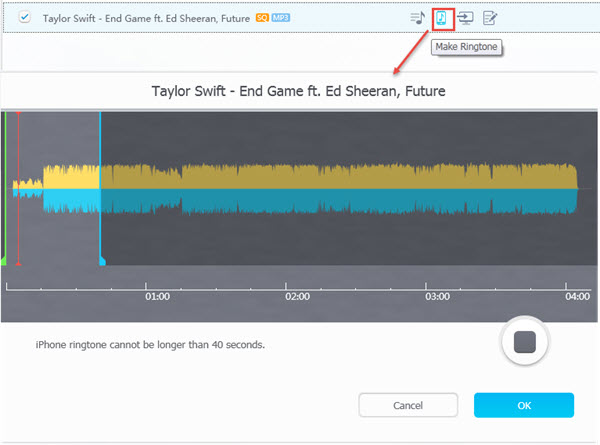Click the 01:00 mark on the timeline ruler
Image resolution: width=600 pixels, height=445 pixels.
157,297
